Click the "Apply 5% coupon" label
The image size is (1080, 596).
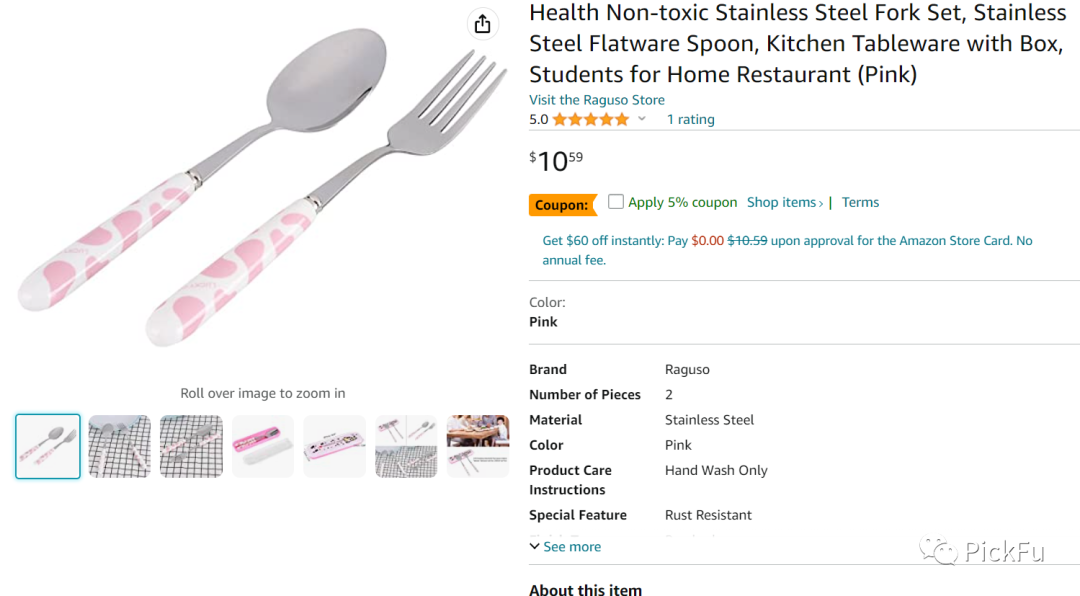(x=684, y=201)
